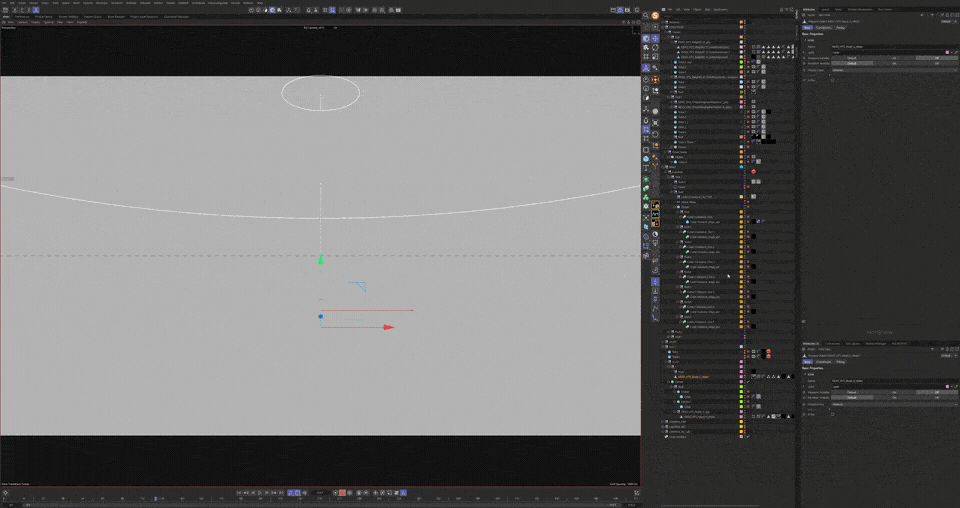Click the lock icon in Object Manager header

(x=781, y=10)
